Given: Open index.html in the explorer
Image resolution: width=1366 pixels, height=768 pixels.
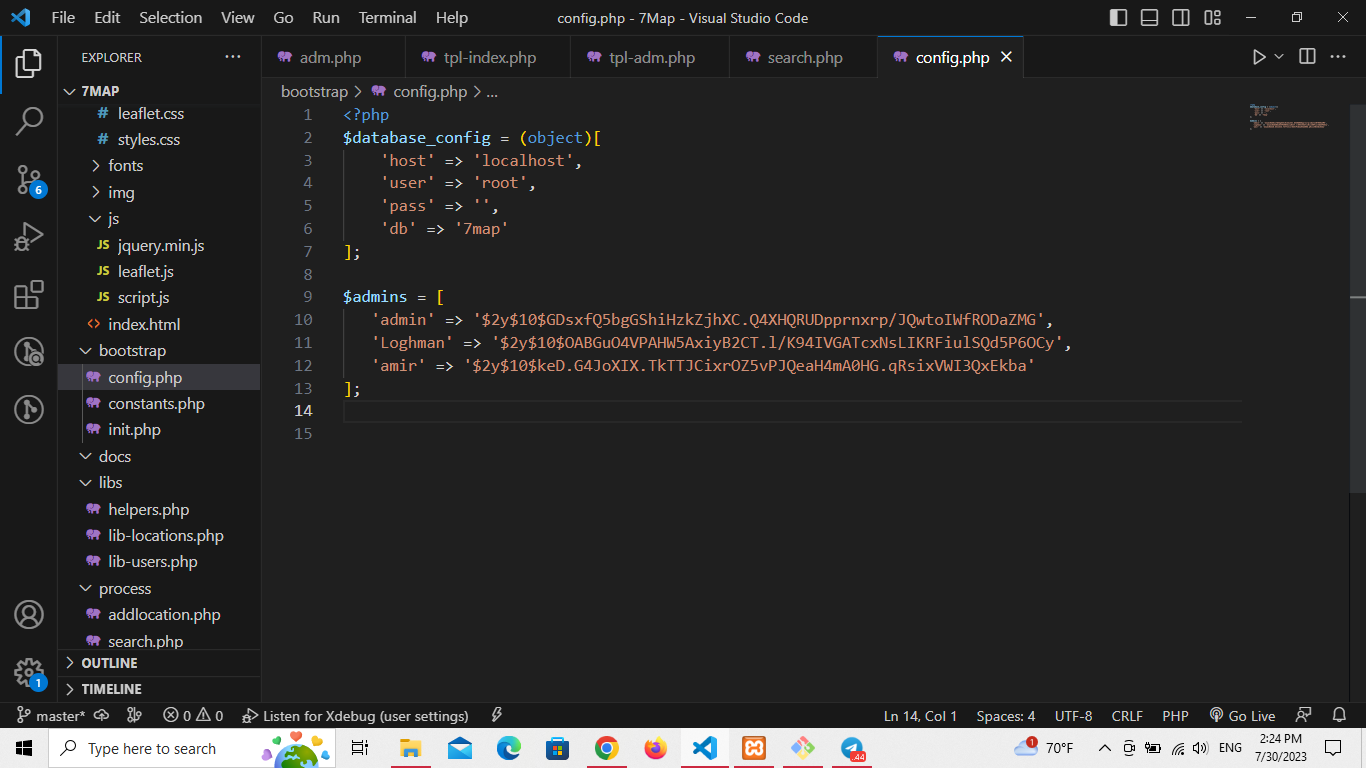Looking at the screenshot, I should (x=159, y=324).
